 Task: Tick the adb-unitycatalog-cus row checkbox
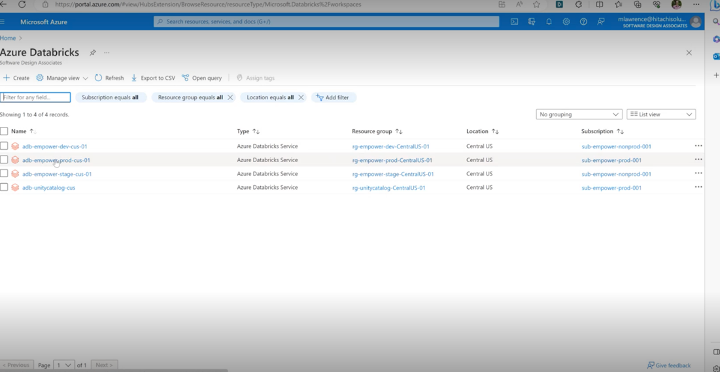(4, 187)
